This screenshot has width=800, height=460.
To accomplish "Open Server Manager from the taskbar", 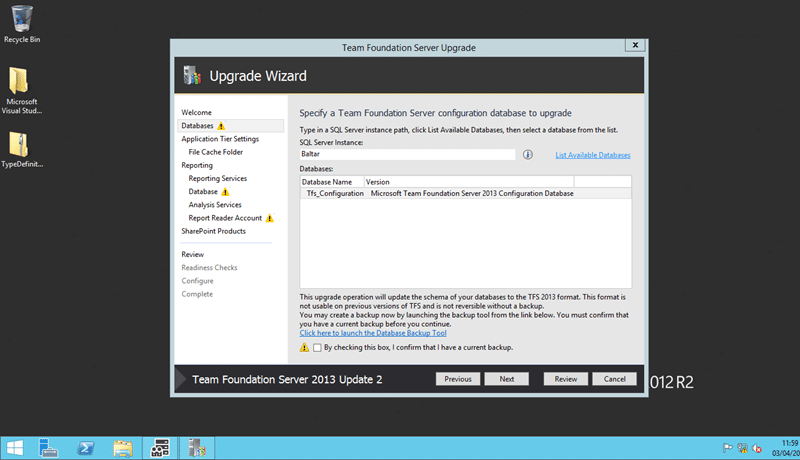I will point(48,448).
